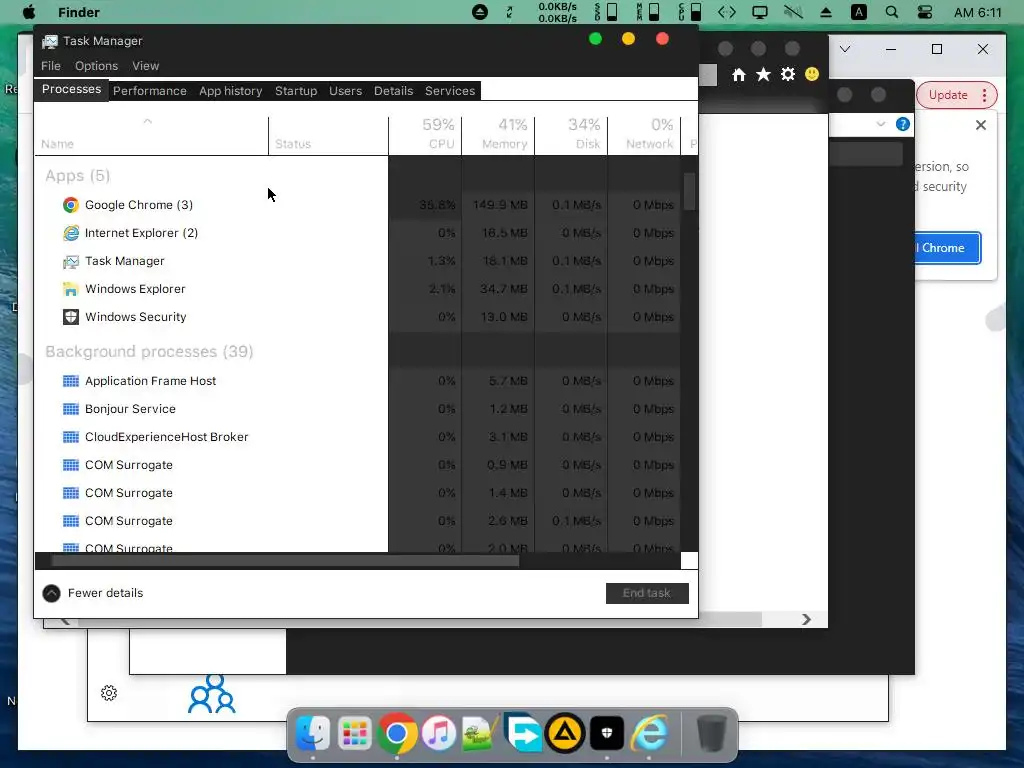Select the Internet Explorer (2) process row

(x=358, y=233)
